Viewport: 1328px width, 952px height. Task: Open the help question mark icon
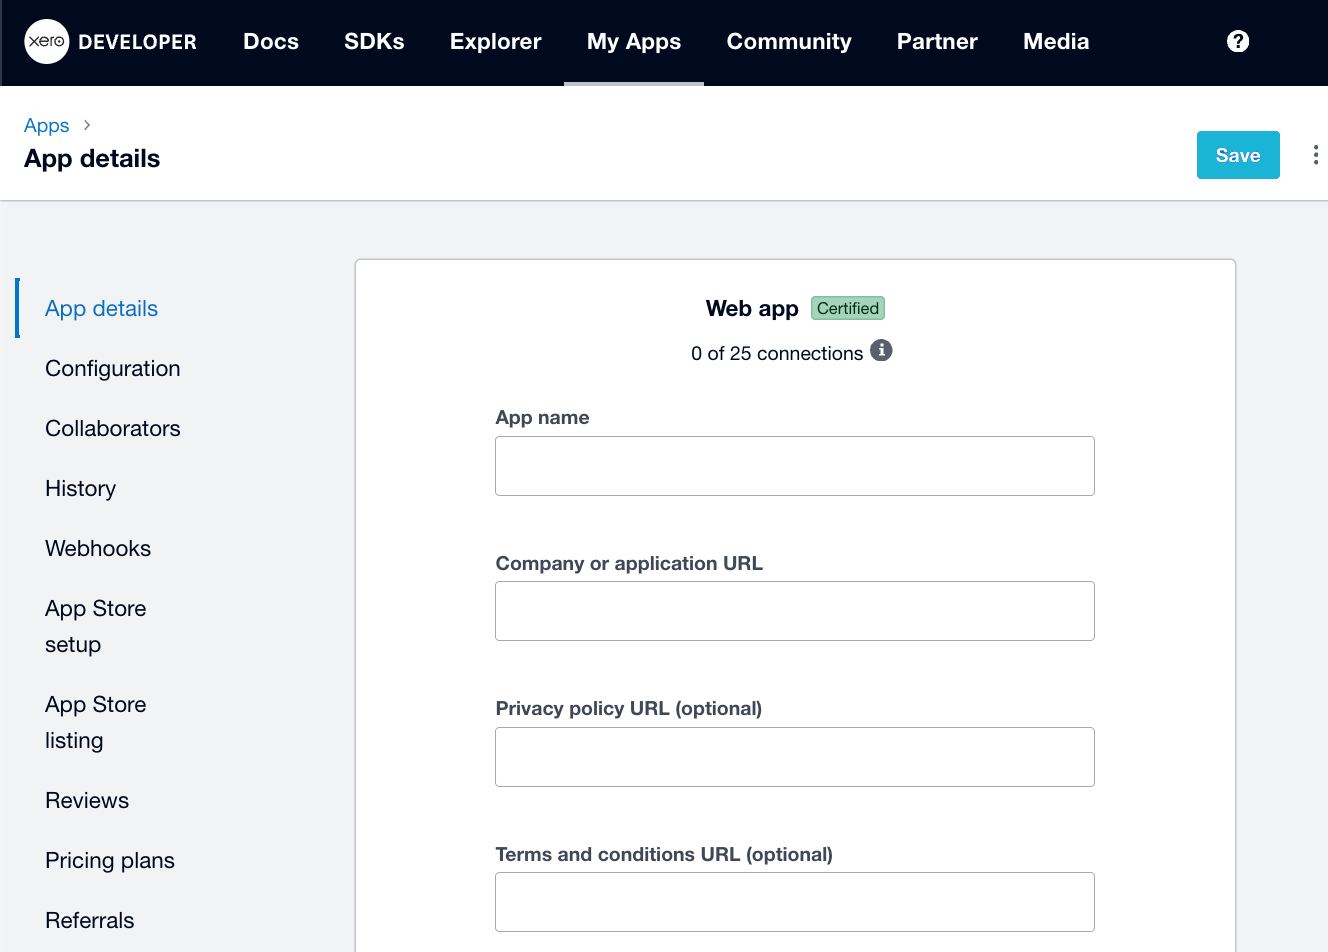[1238, 41]
